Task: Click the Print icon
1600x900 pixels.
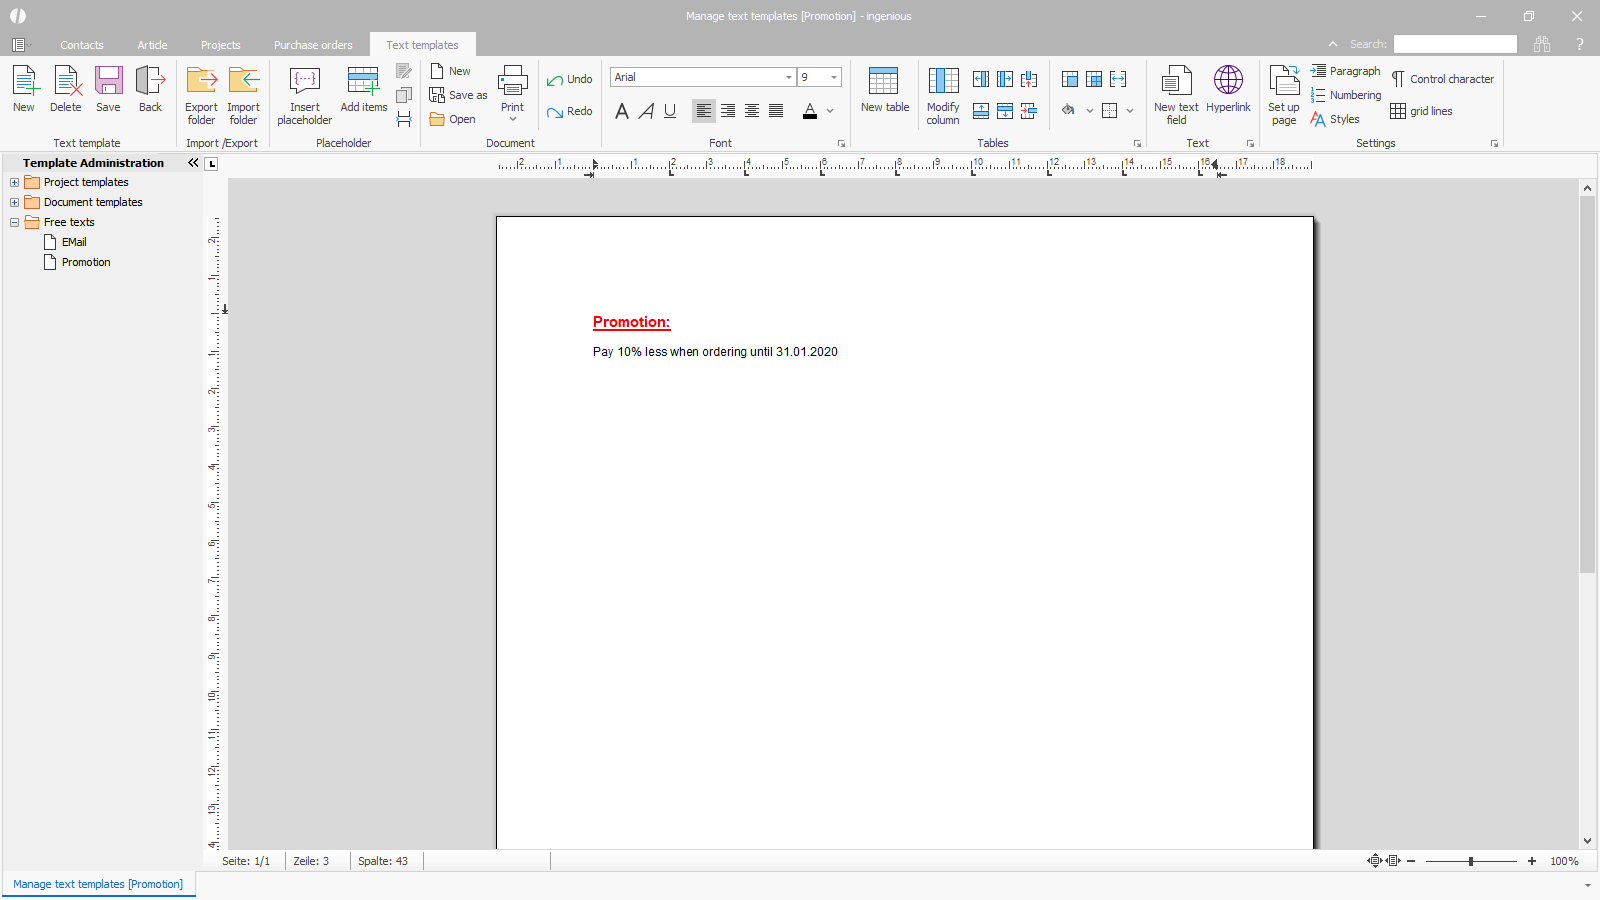Action: [512, 81]
